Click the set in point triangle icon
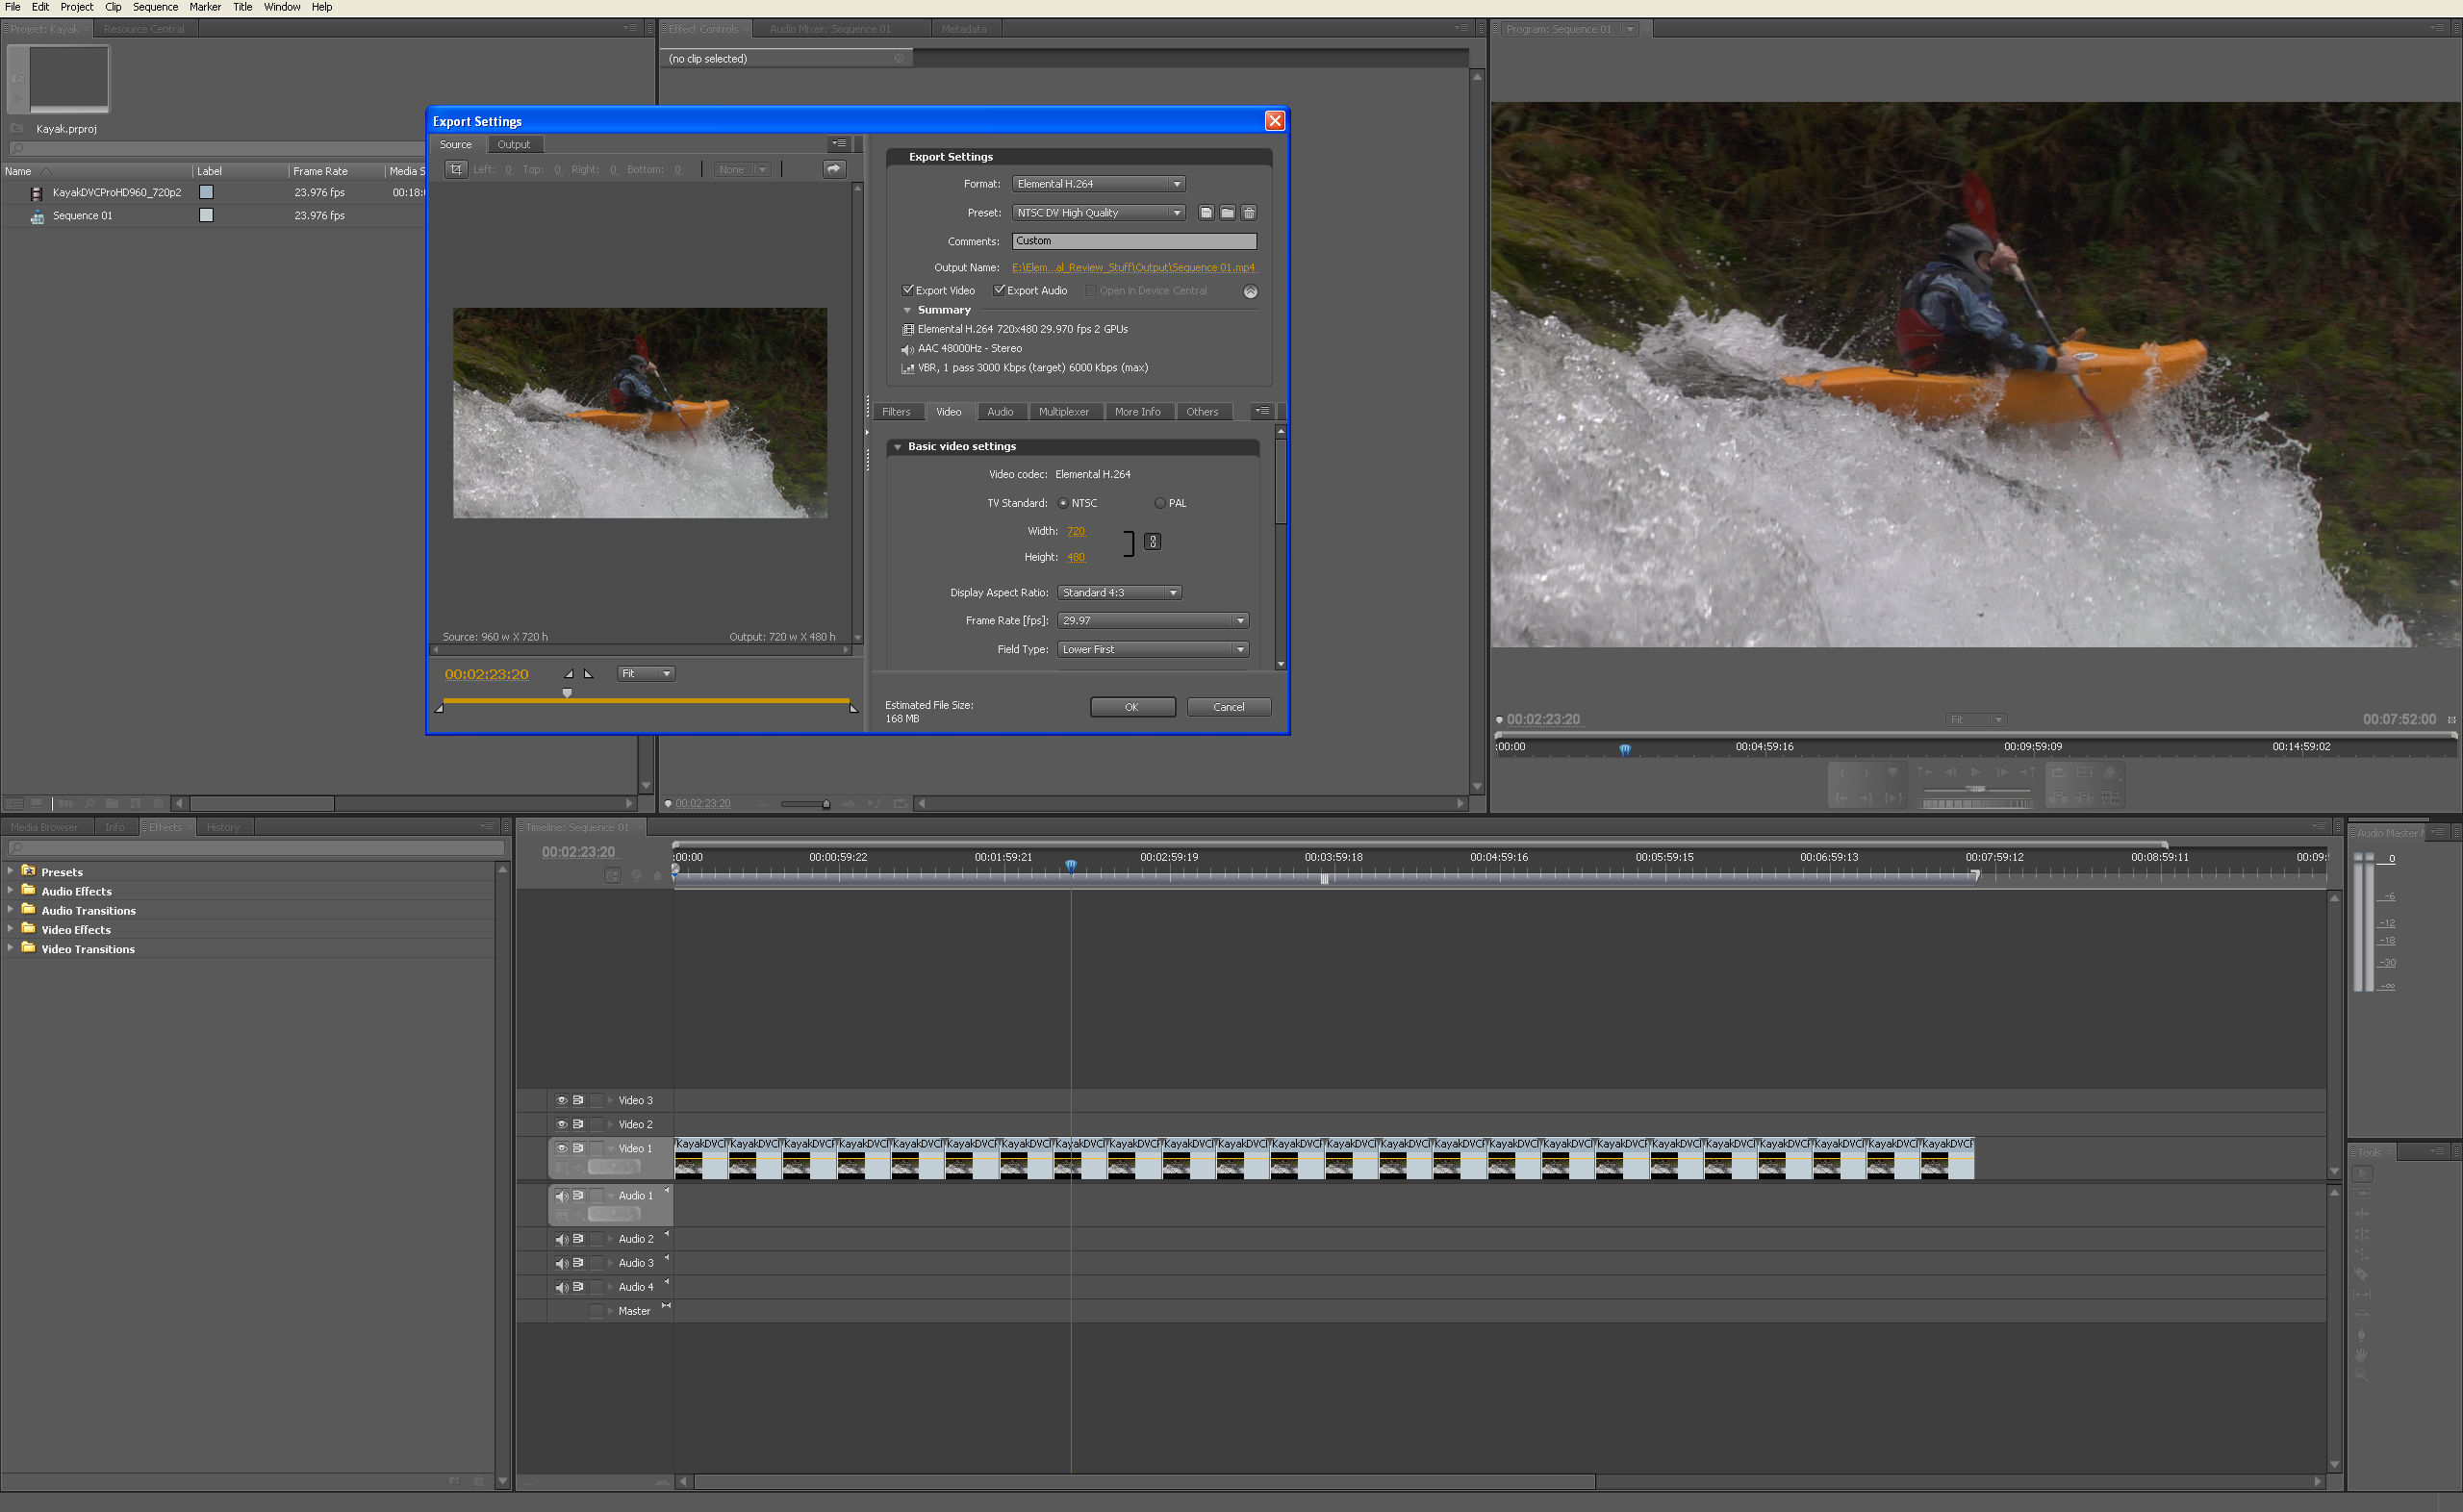This screenshot has width=2463, height=1512. click(568, 674)
